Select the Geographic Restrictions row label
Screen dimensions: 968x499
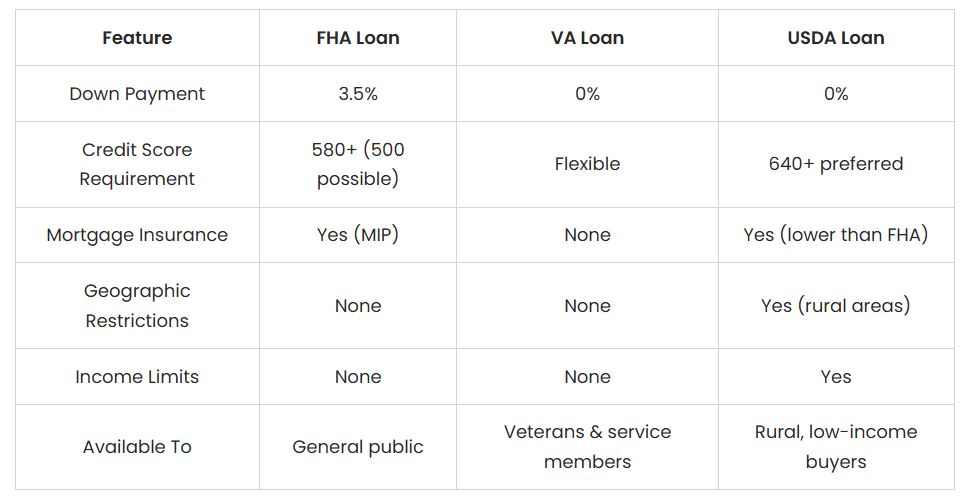tap(137, 306)
